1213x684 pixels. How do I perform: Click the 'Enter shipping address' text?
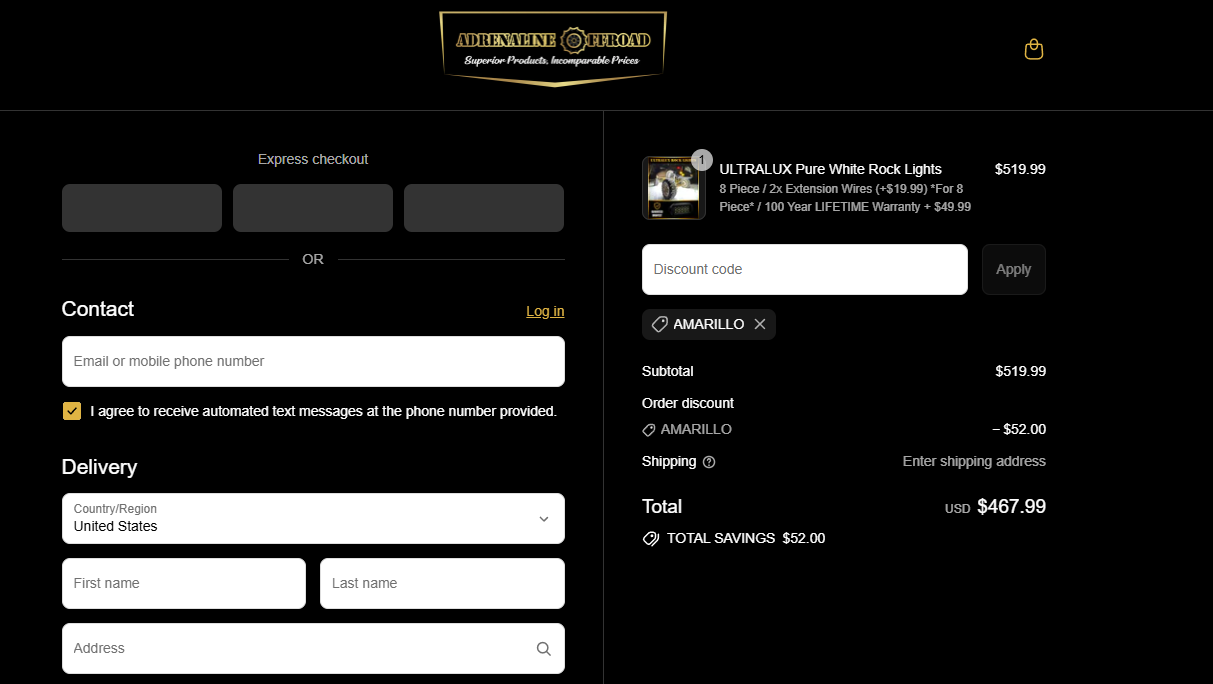coord(974,461)
